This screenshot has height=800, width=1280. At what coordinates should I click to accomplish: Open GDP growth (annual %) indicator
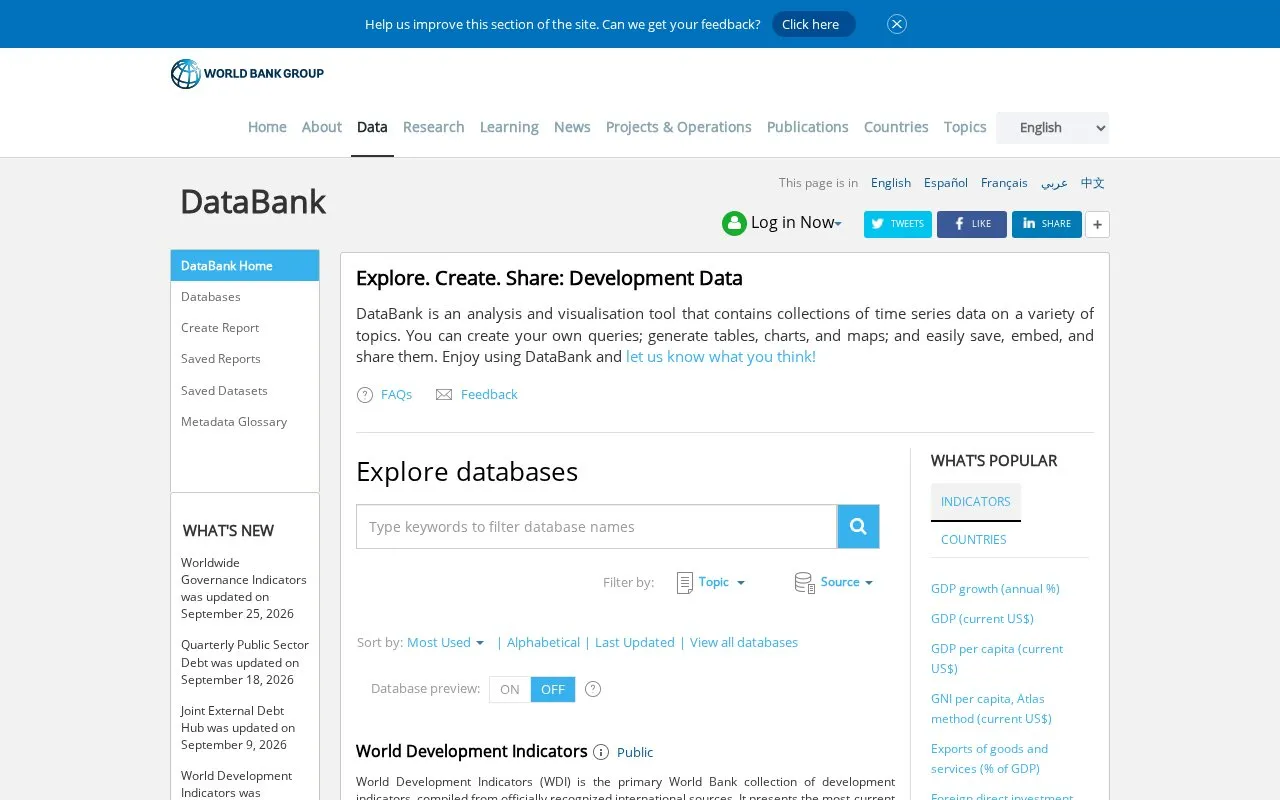pos(995,589)
